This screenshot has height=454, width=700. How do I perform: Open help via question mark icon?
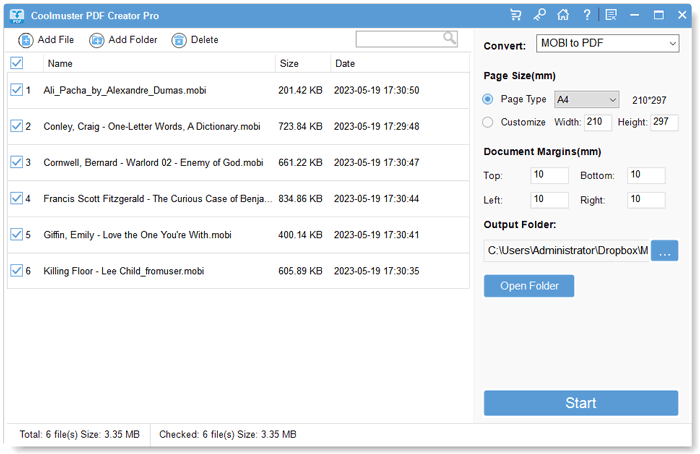[x=587, y=15]
